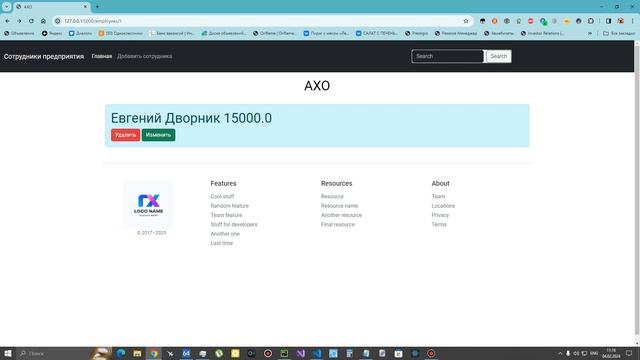The image size is (640, 360).
Task: Switch to Chrome in the taskbar
Action: [153, 353]
